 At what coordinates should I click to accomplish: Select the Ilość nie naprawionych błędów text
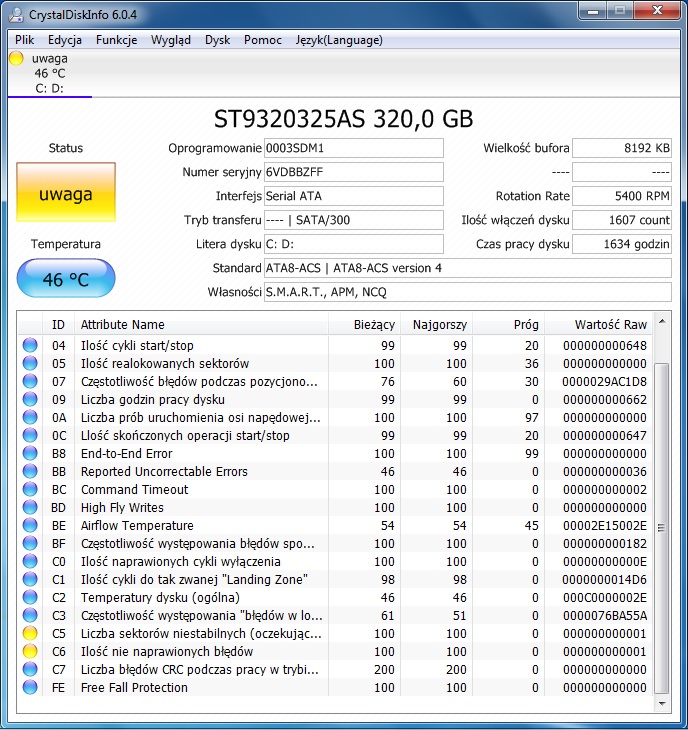(167, 651)
